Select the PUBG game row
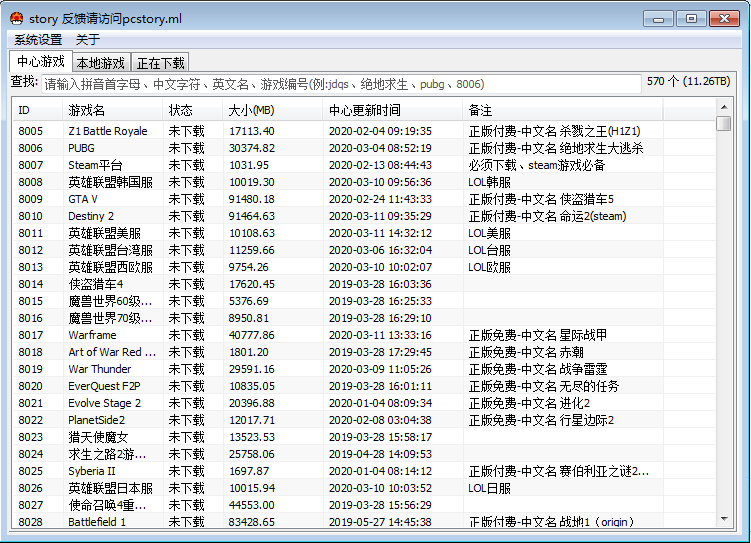 [x=364, y=148]
